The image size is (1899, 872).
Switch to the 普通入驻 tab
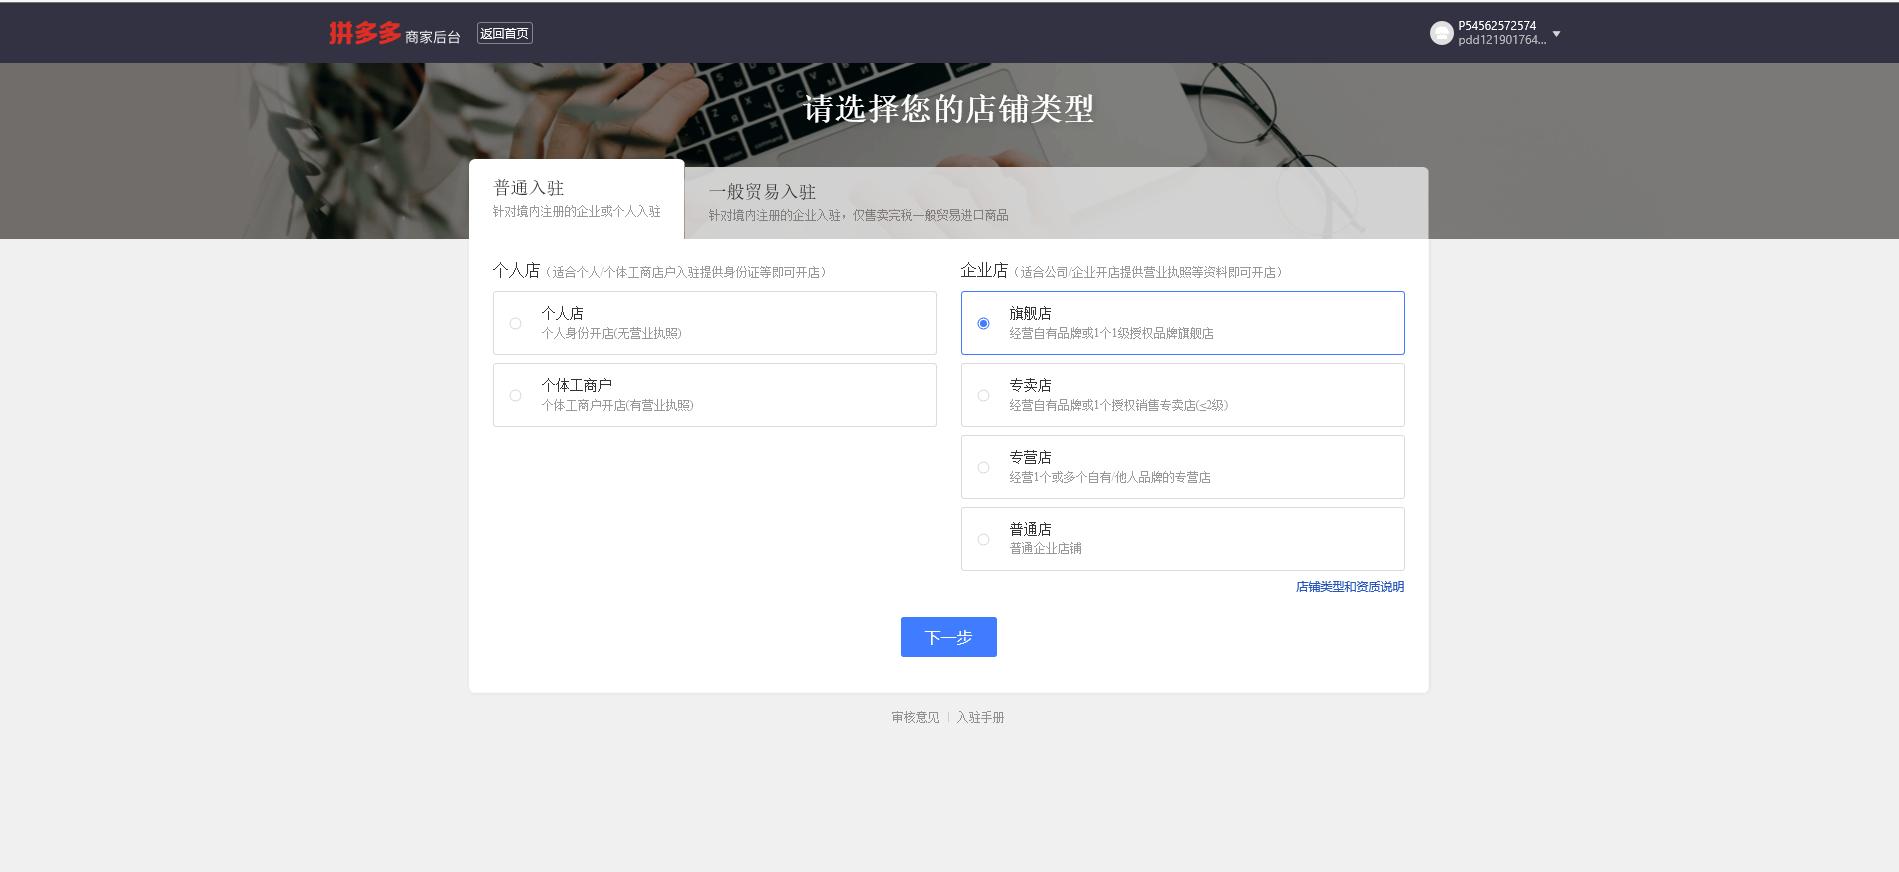pos(577,199)
